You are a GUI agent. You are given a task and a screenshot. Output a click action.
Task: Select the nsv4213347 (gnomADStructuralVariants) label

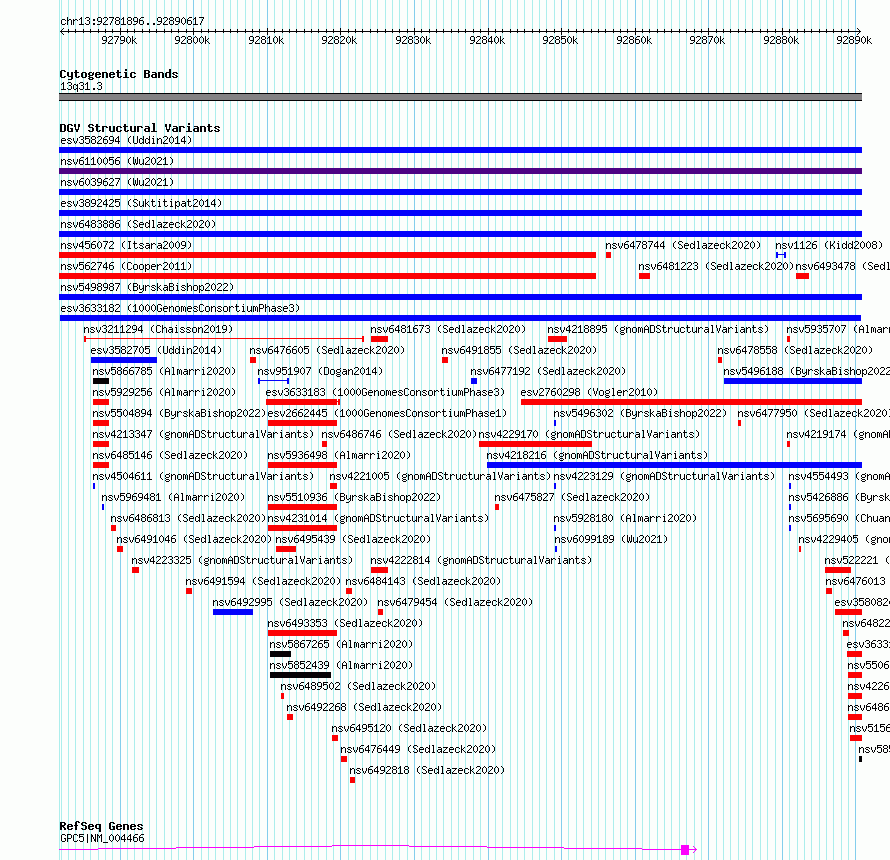click(203, 434)
